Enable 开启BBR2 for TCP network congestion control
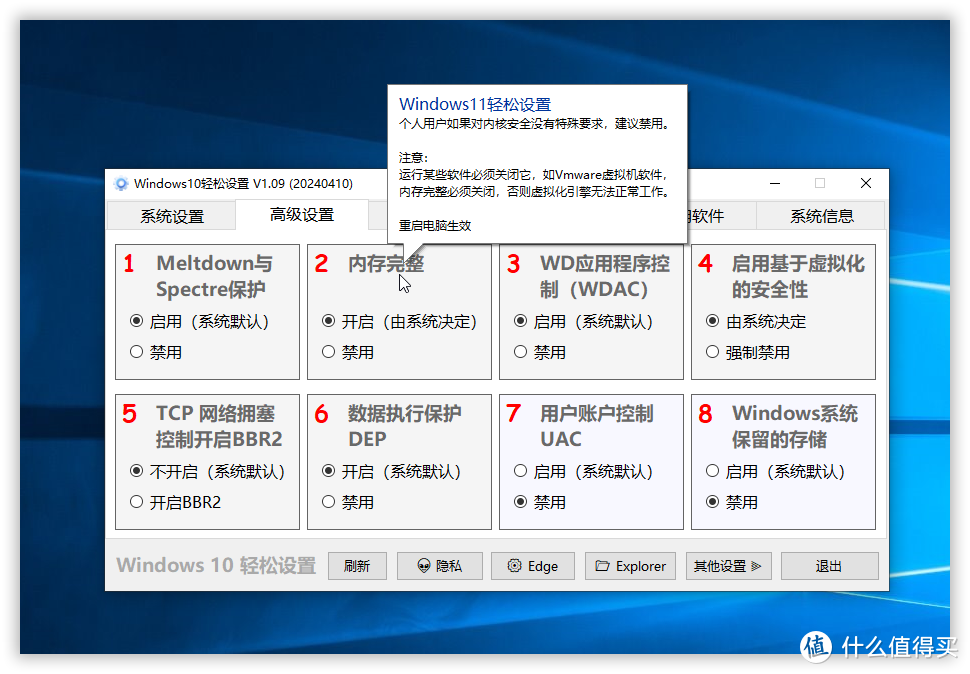Screen dimensions: 970x674 click(136, 502)
